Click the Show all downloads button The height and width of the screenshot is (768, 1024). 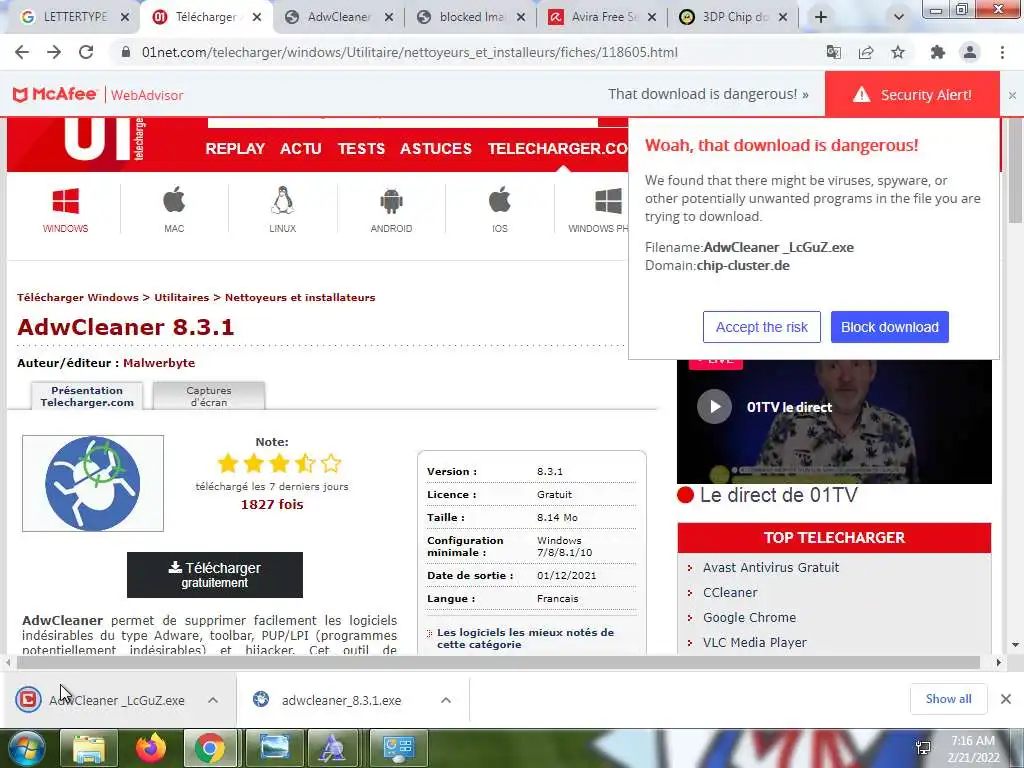pyautogui.click(x=948, y=699)
